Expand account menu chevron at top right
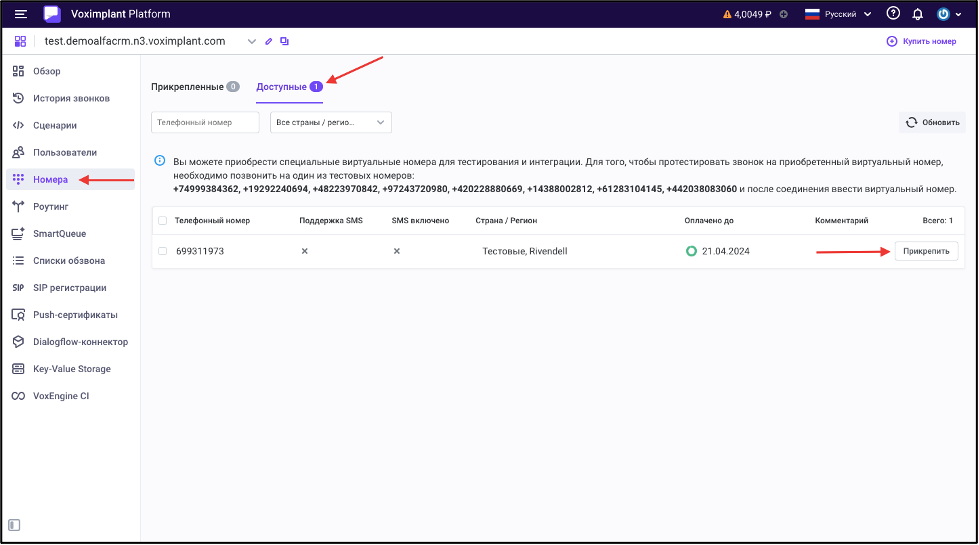 click(958, 14)
